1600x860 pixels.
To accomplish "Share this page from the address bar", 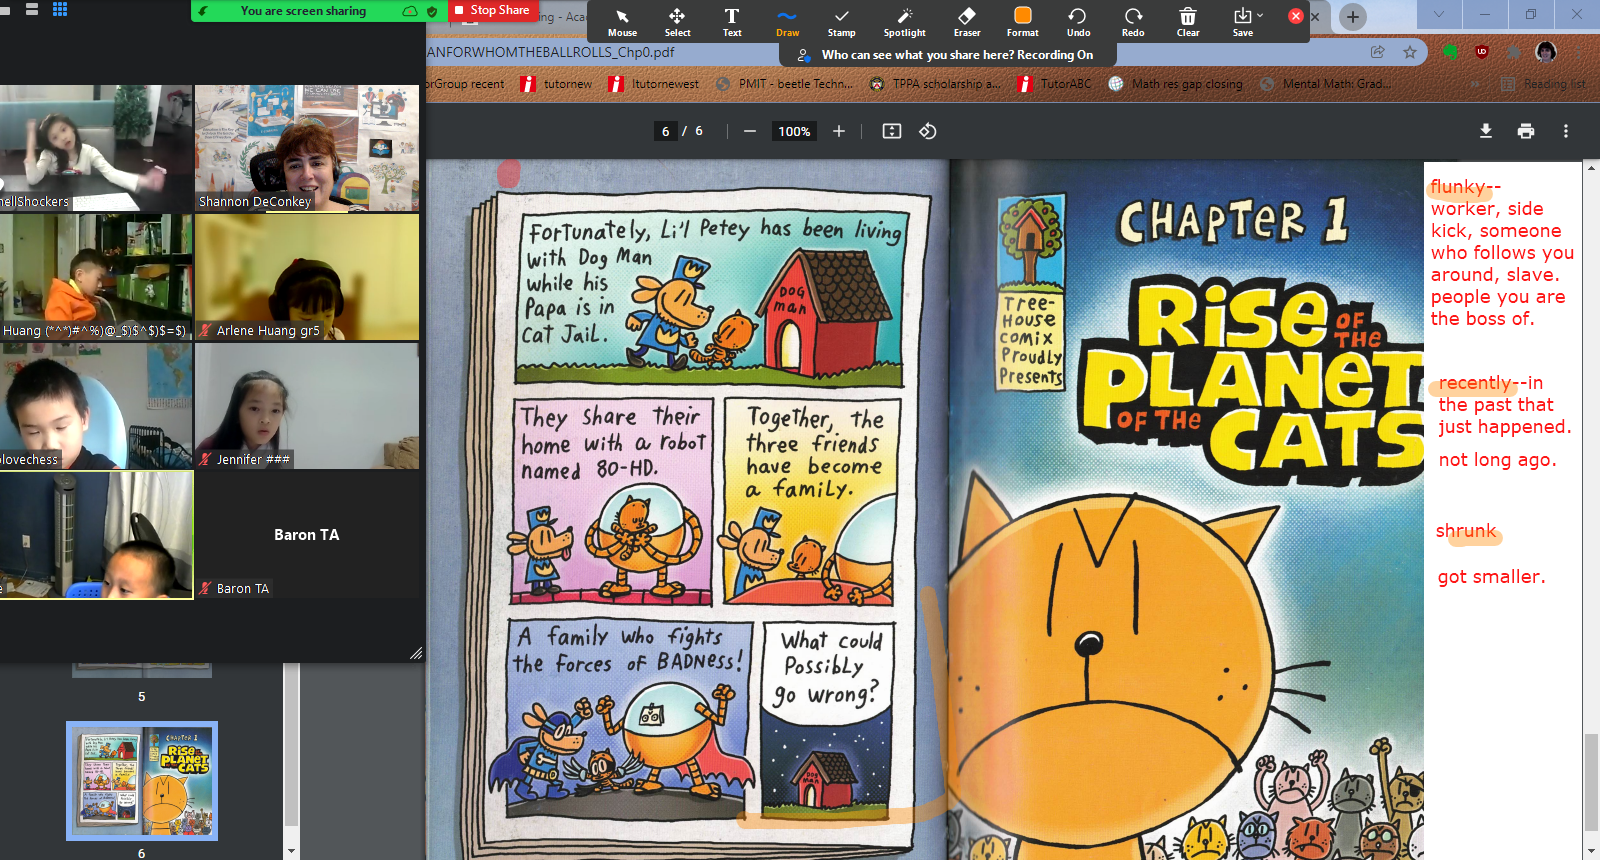I will tap(1378, 52).
